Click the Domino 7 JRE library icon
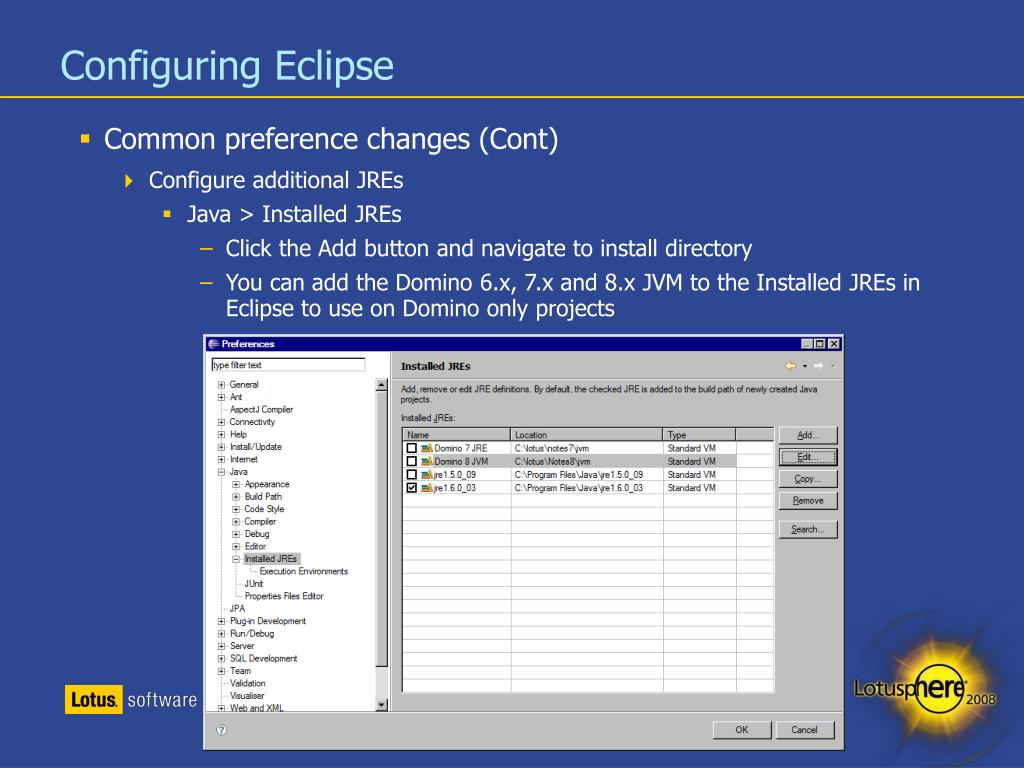This screenshot has height=768, width=1024. (427, 449)
